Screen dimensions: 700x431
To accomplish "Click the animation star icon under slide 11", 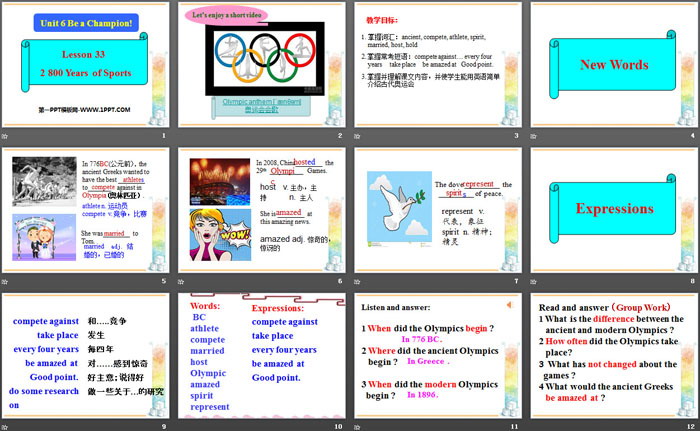I will click(x=358, y=427).
